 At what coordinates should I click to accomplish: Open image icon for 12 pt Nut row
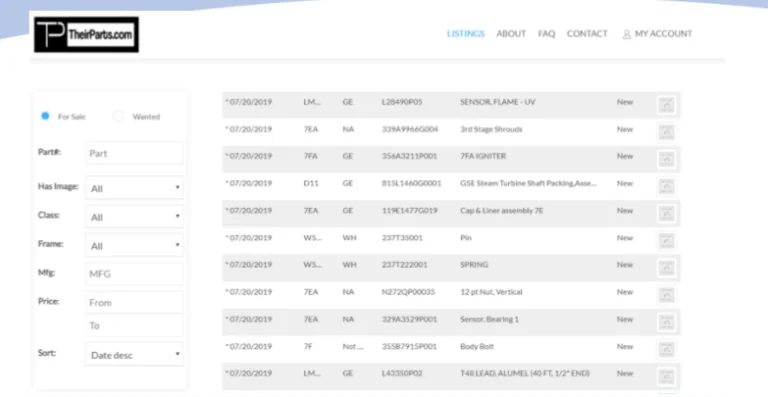[667, 295]
